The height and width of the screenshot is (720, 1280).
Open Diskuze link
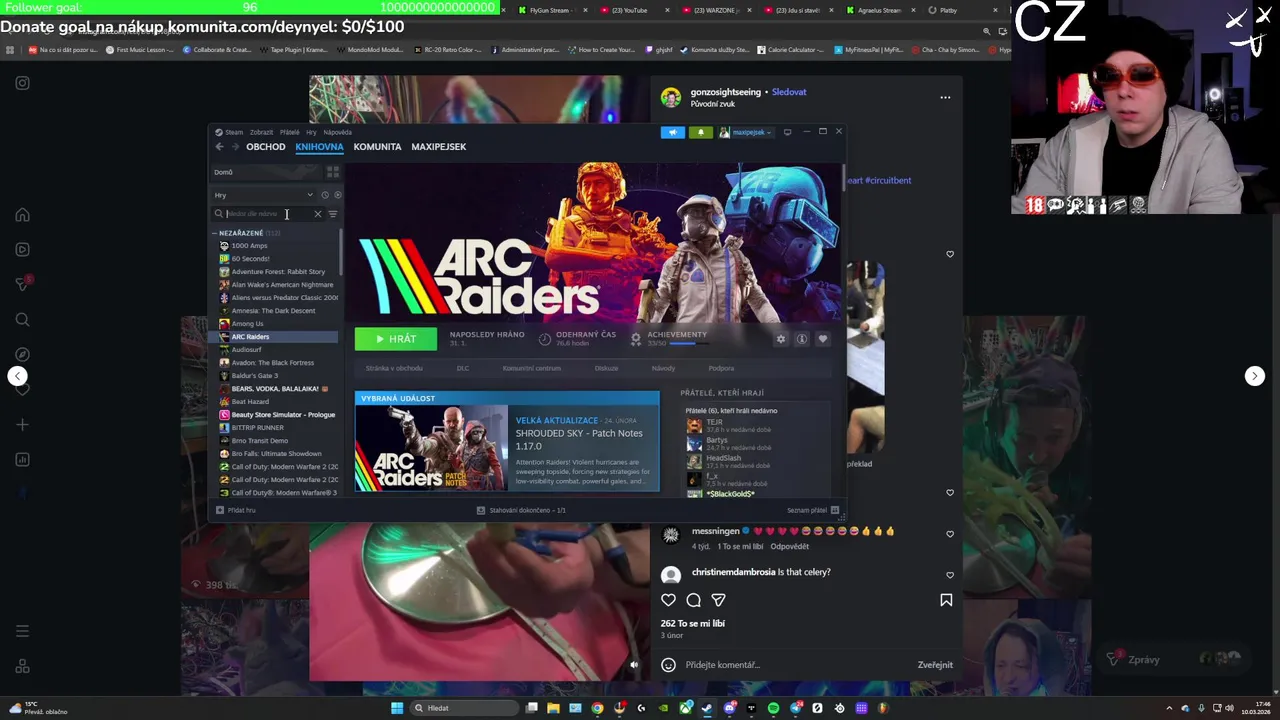click(606, 368)
